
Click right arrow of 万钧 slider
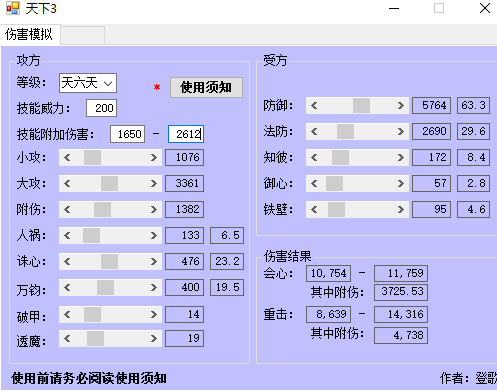(x=154, y=287)
